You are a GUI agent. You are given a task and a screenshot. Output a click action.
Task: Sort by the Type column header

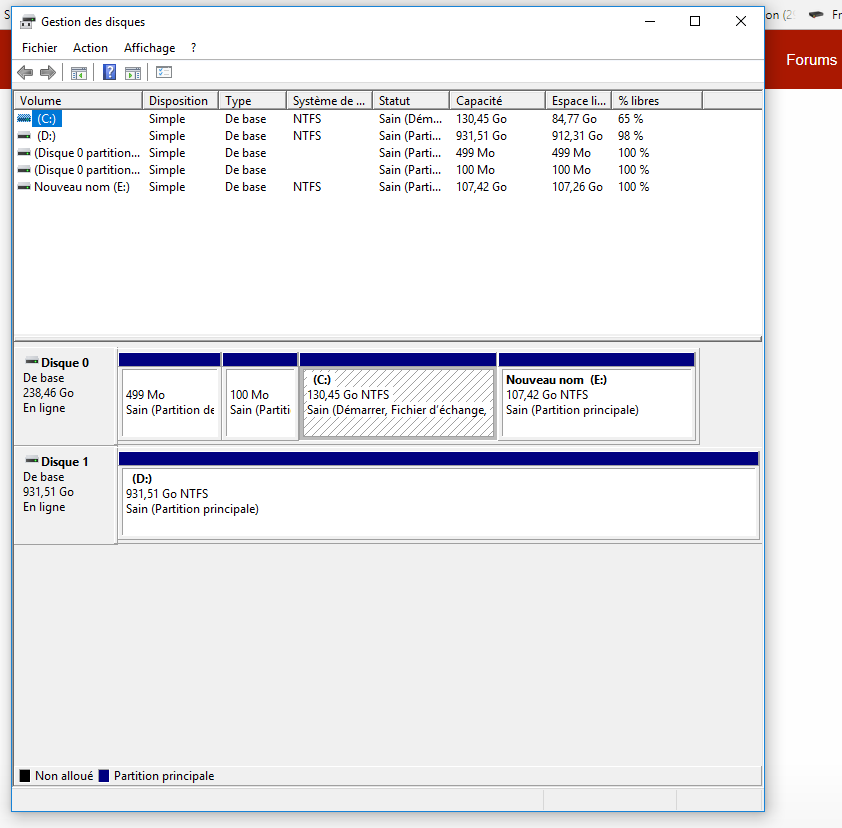click(252, 100)
